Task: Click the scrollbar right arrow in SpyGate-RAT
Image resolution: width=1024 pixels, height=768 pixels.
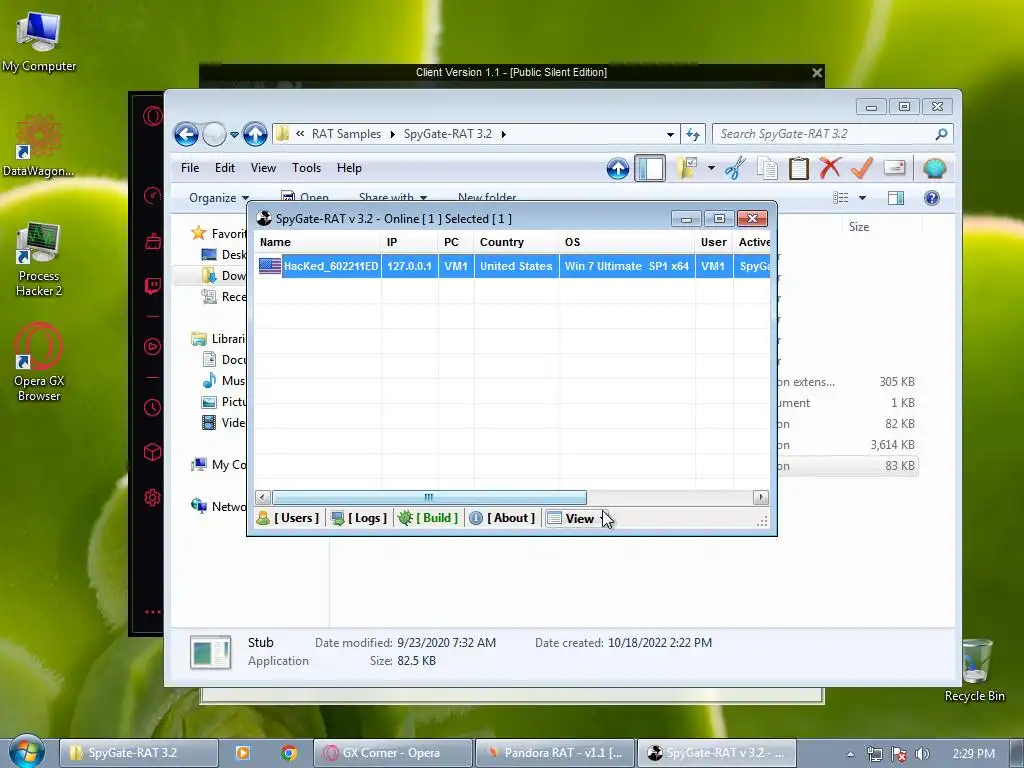Action: tap(760, 498)
